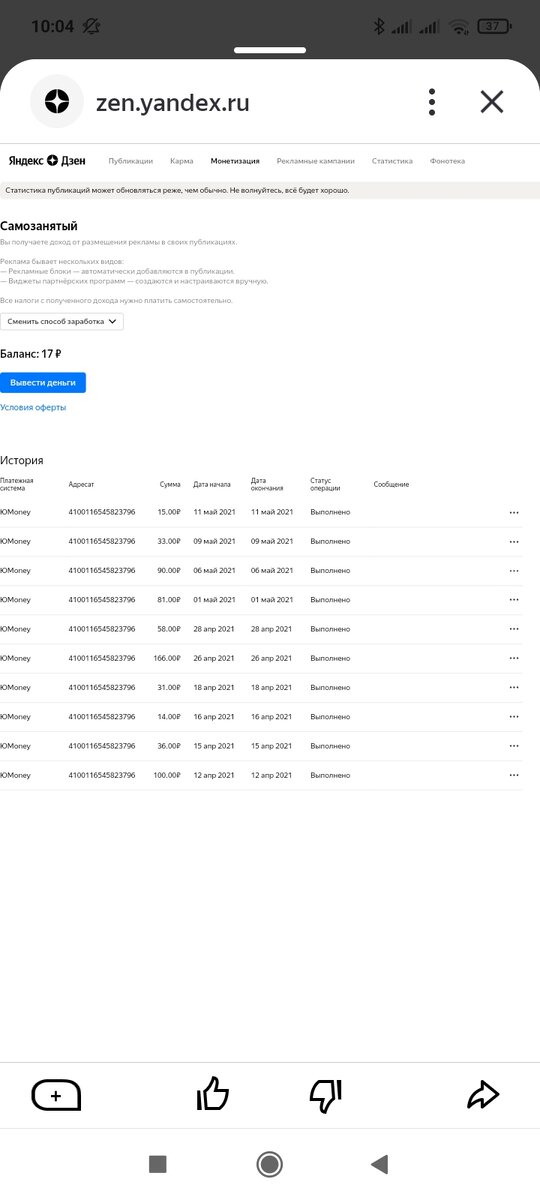Viewport: 540px width, 1200px height.
Task: Tap the site compass icon
Action: pos(57,101)
